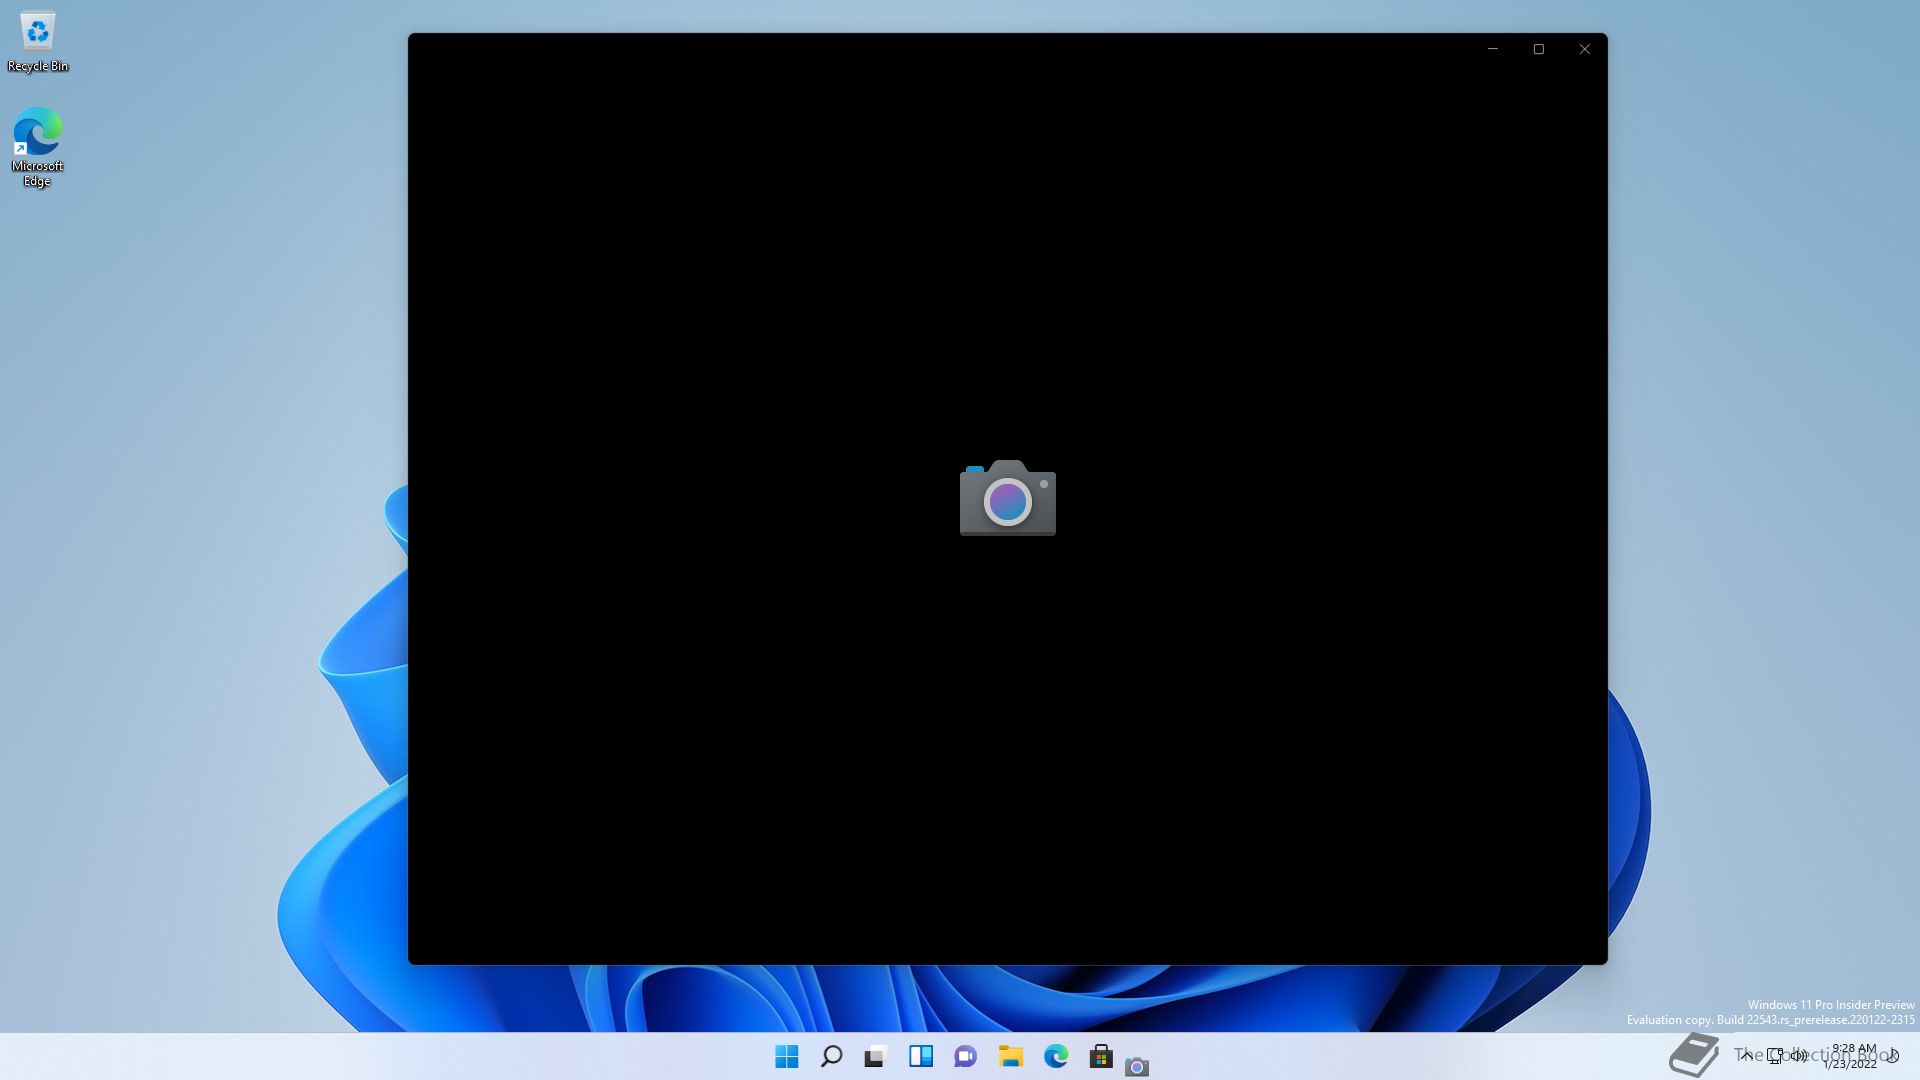Maximize the Camera app window
The height and width of the screenshot is (1080, 1920).
[1539, 49]
